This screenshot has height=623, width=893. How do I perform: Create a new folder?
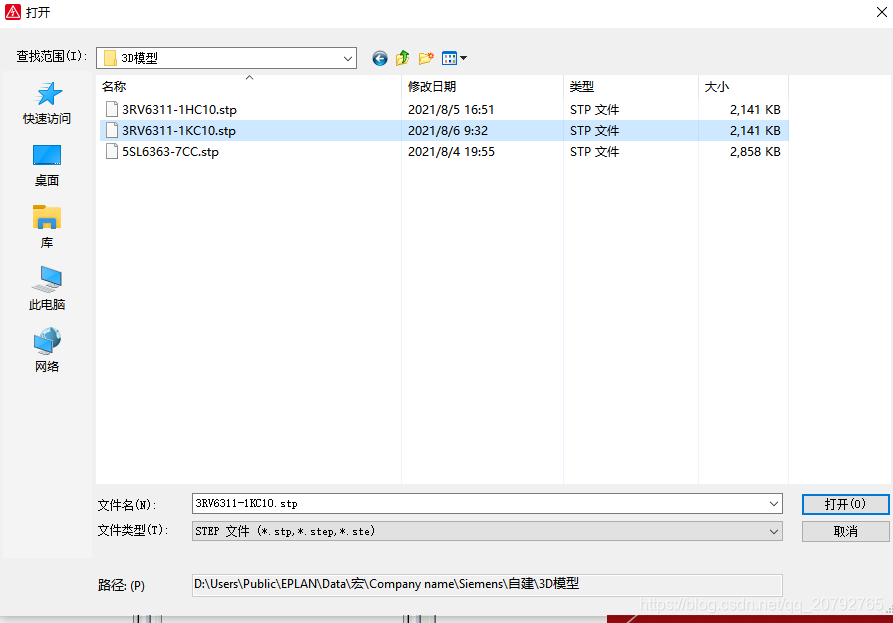click(426, 59)
